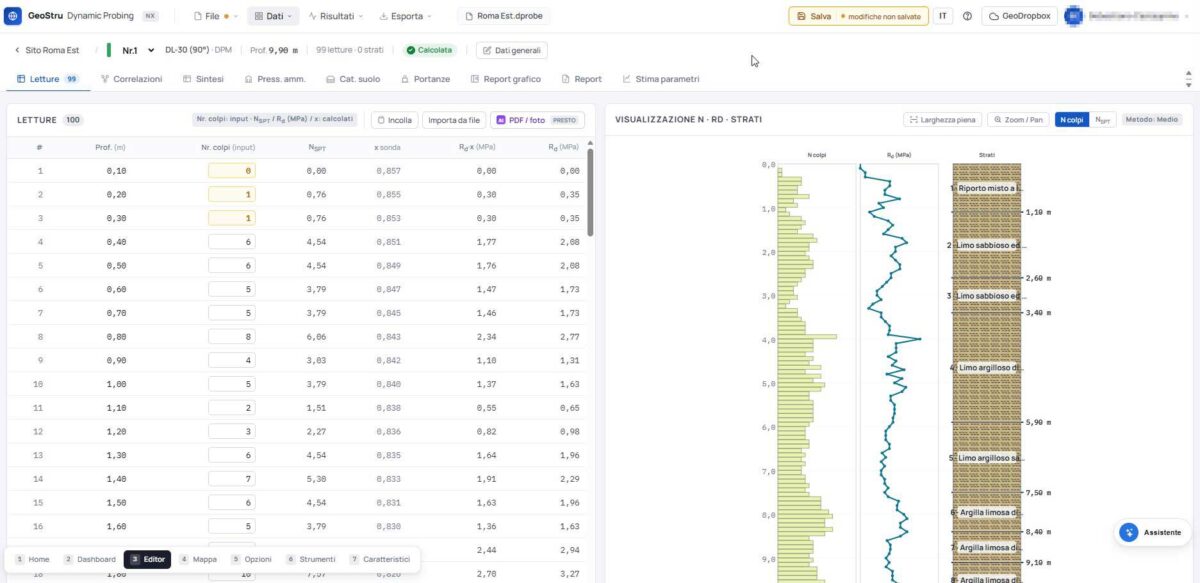Click the χ sonda column header
Screen dimensions: 1200x583
pyautogui.click(x=387, y=147)
